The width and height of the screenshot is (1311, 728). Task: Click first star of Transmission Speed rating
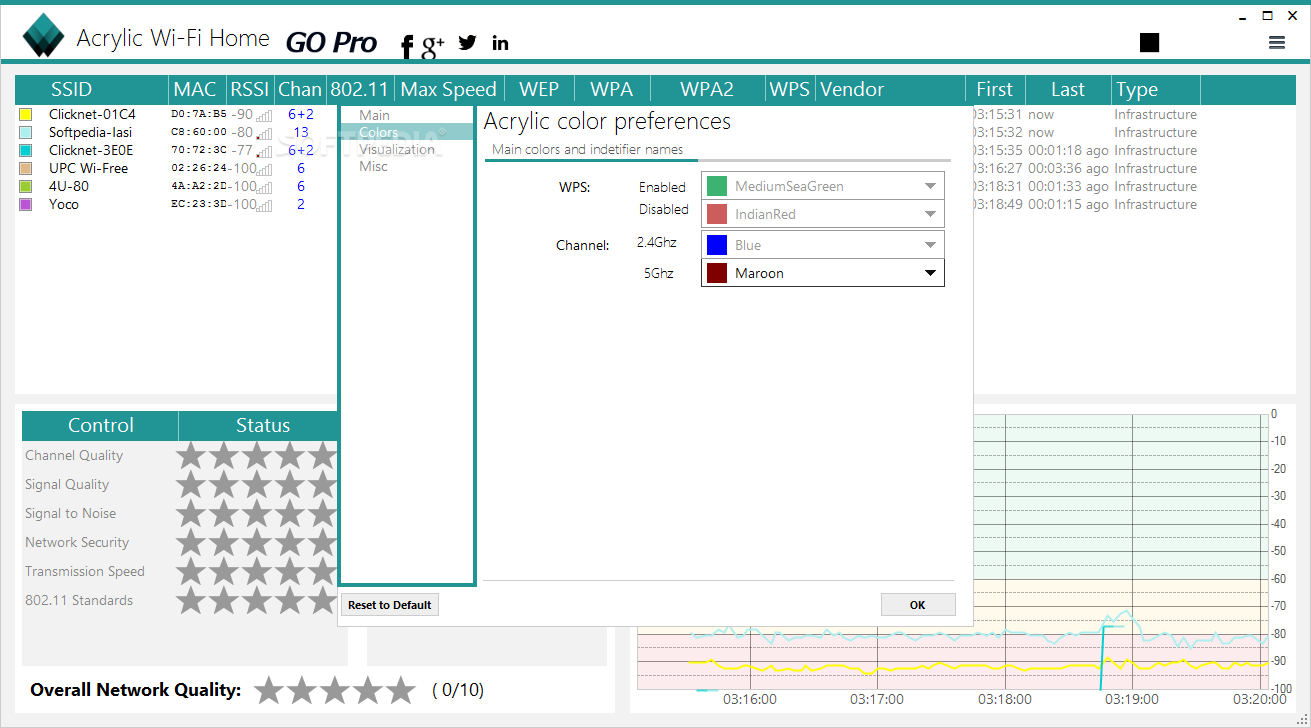191,571
